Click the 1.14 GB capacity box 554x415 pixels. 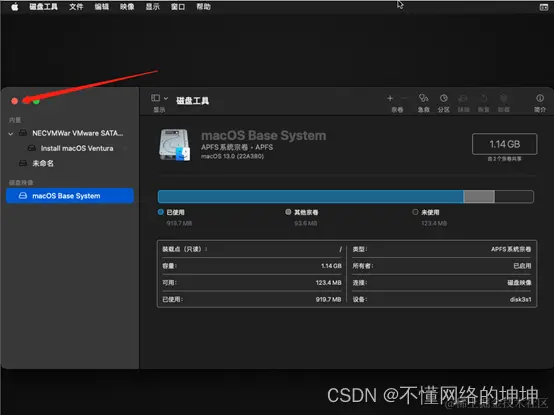[x=505, y=144]
